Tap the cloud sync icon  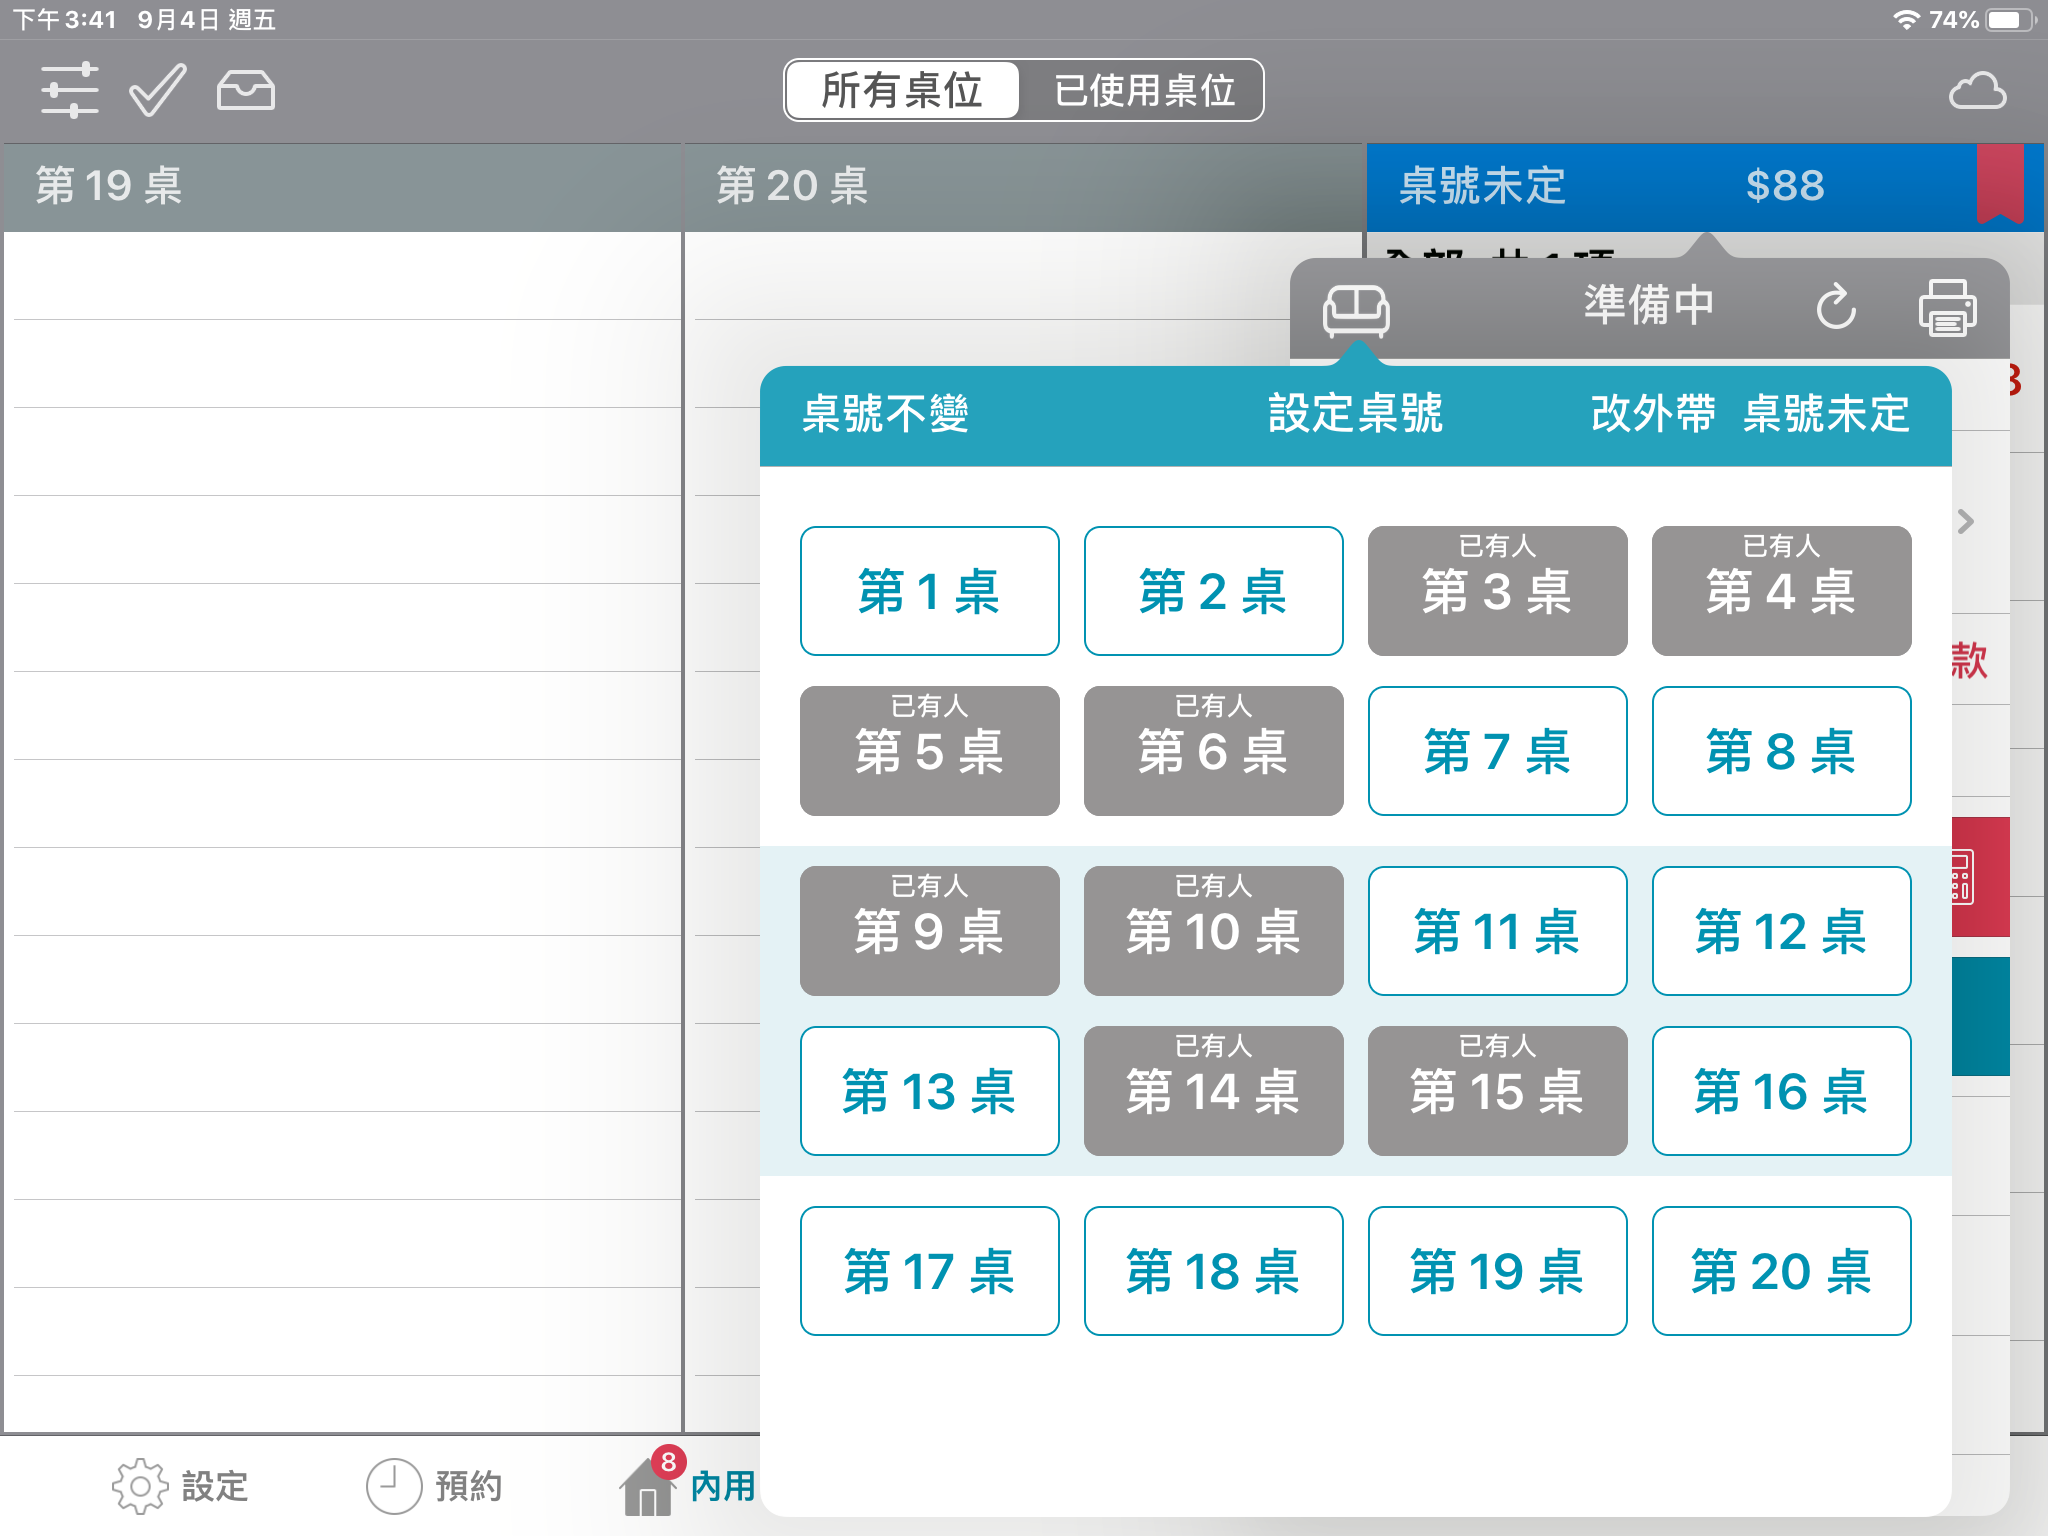click(x=1977, y=91)
